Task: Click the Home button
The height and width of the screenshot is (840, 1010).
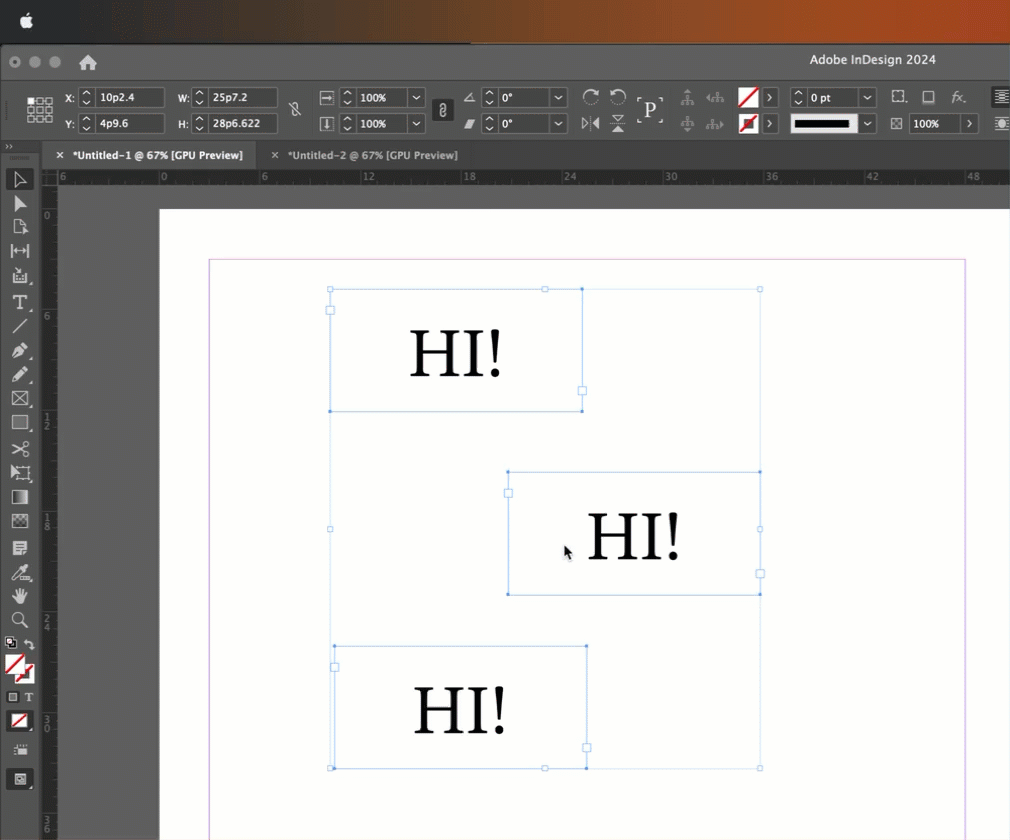Action: pos(88,62)
